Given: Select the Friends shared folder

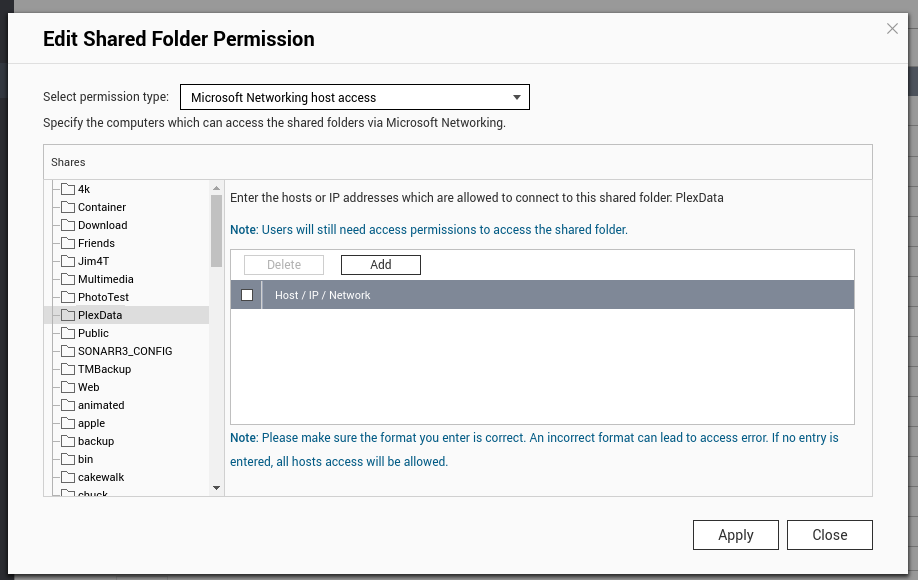Looking at the screenshot, I should pyautogui.click(x=96, y=243).
